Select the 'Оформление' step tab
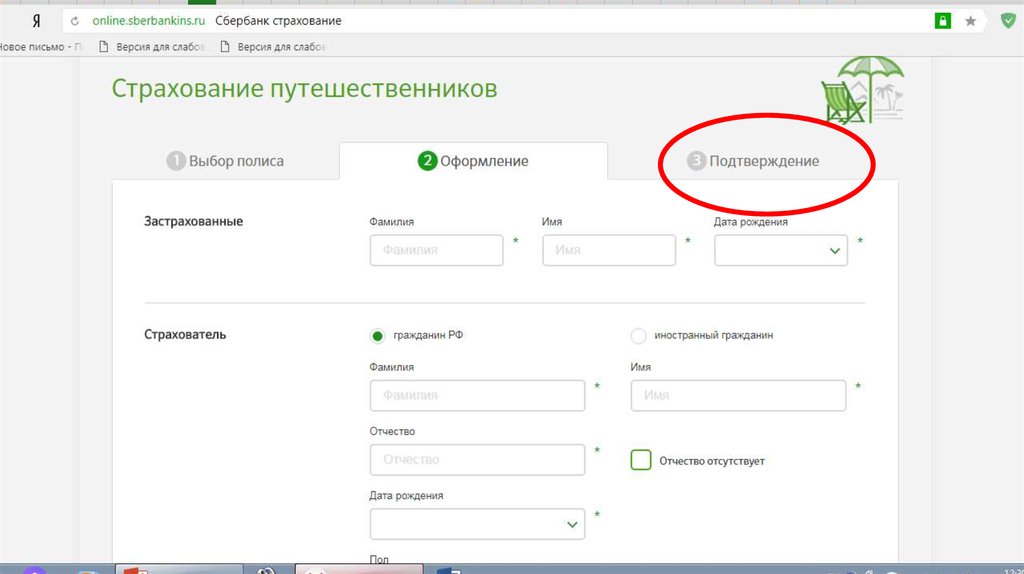 (473, 161)
